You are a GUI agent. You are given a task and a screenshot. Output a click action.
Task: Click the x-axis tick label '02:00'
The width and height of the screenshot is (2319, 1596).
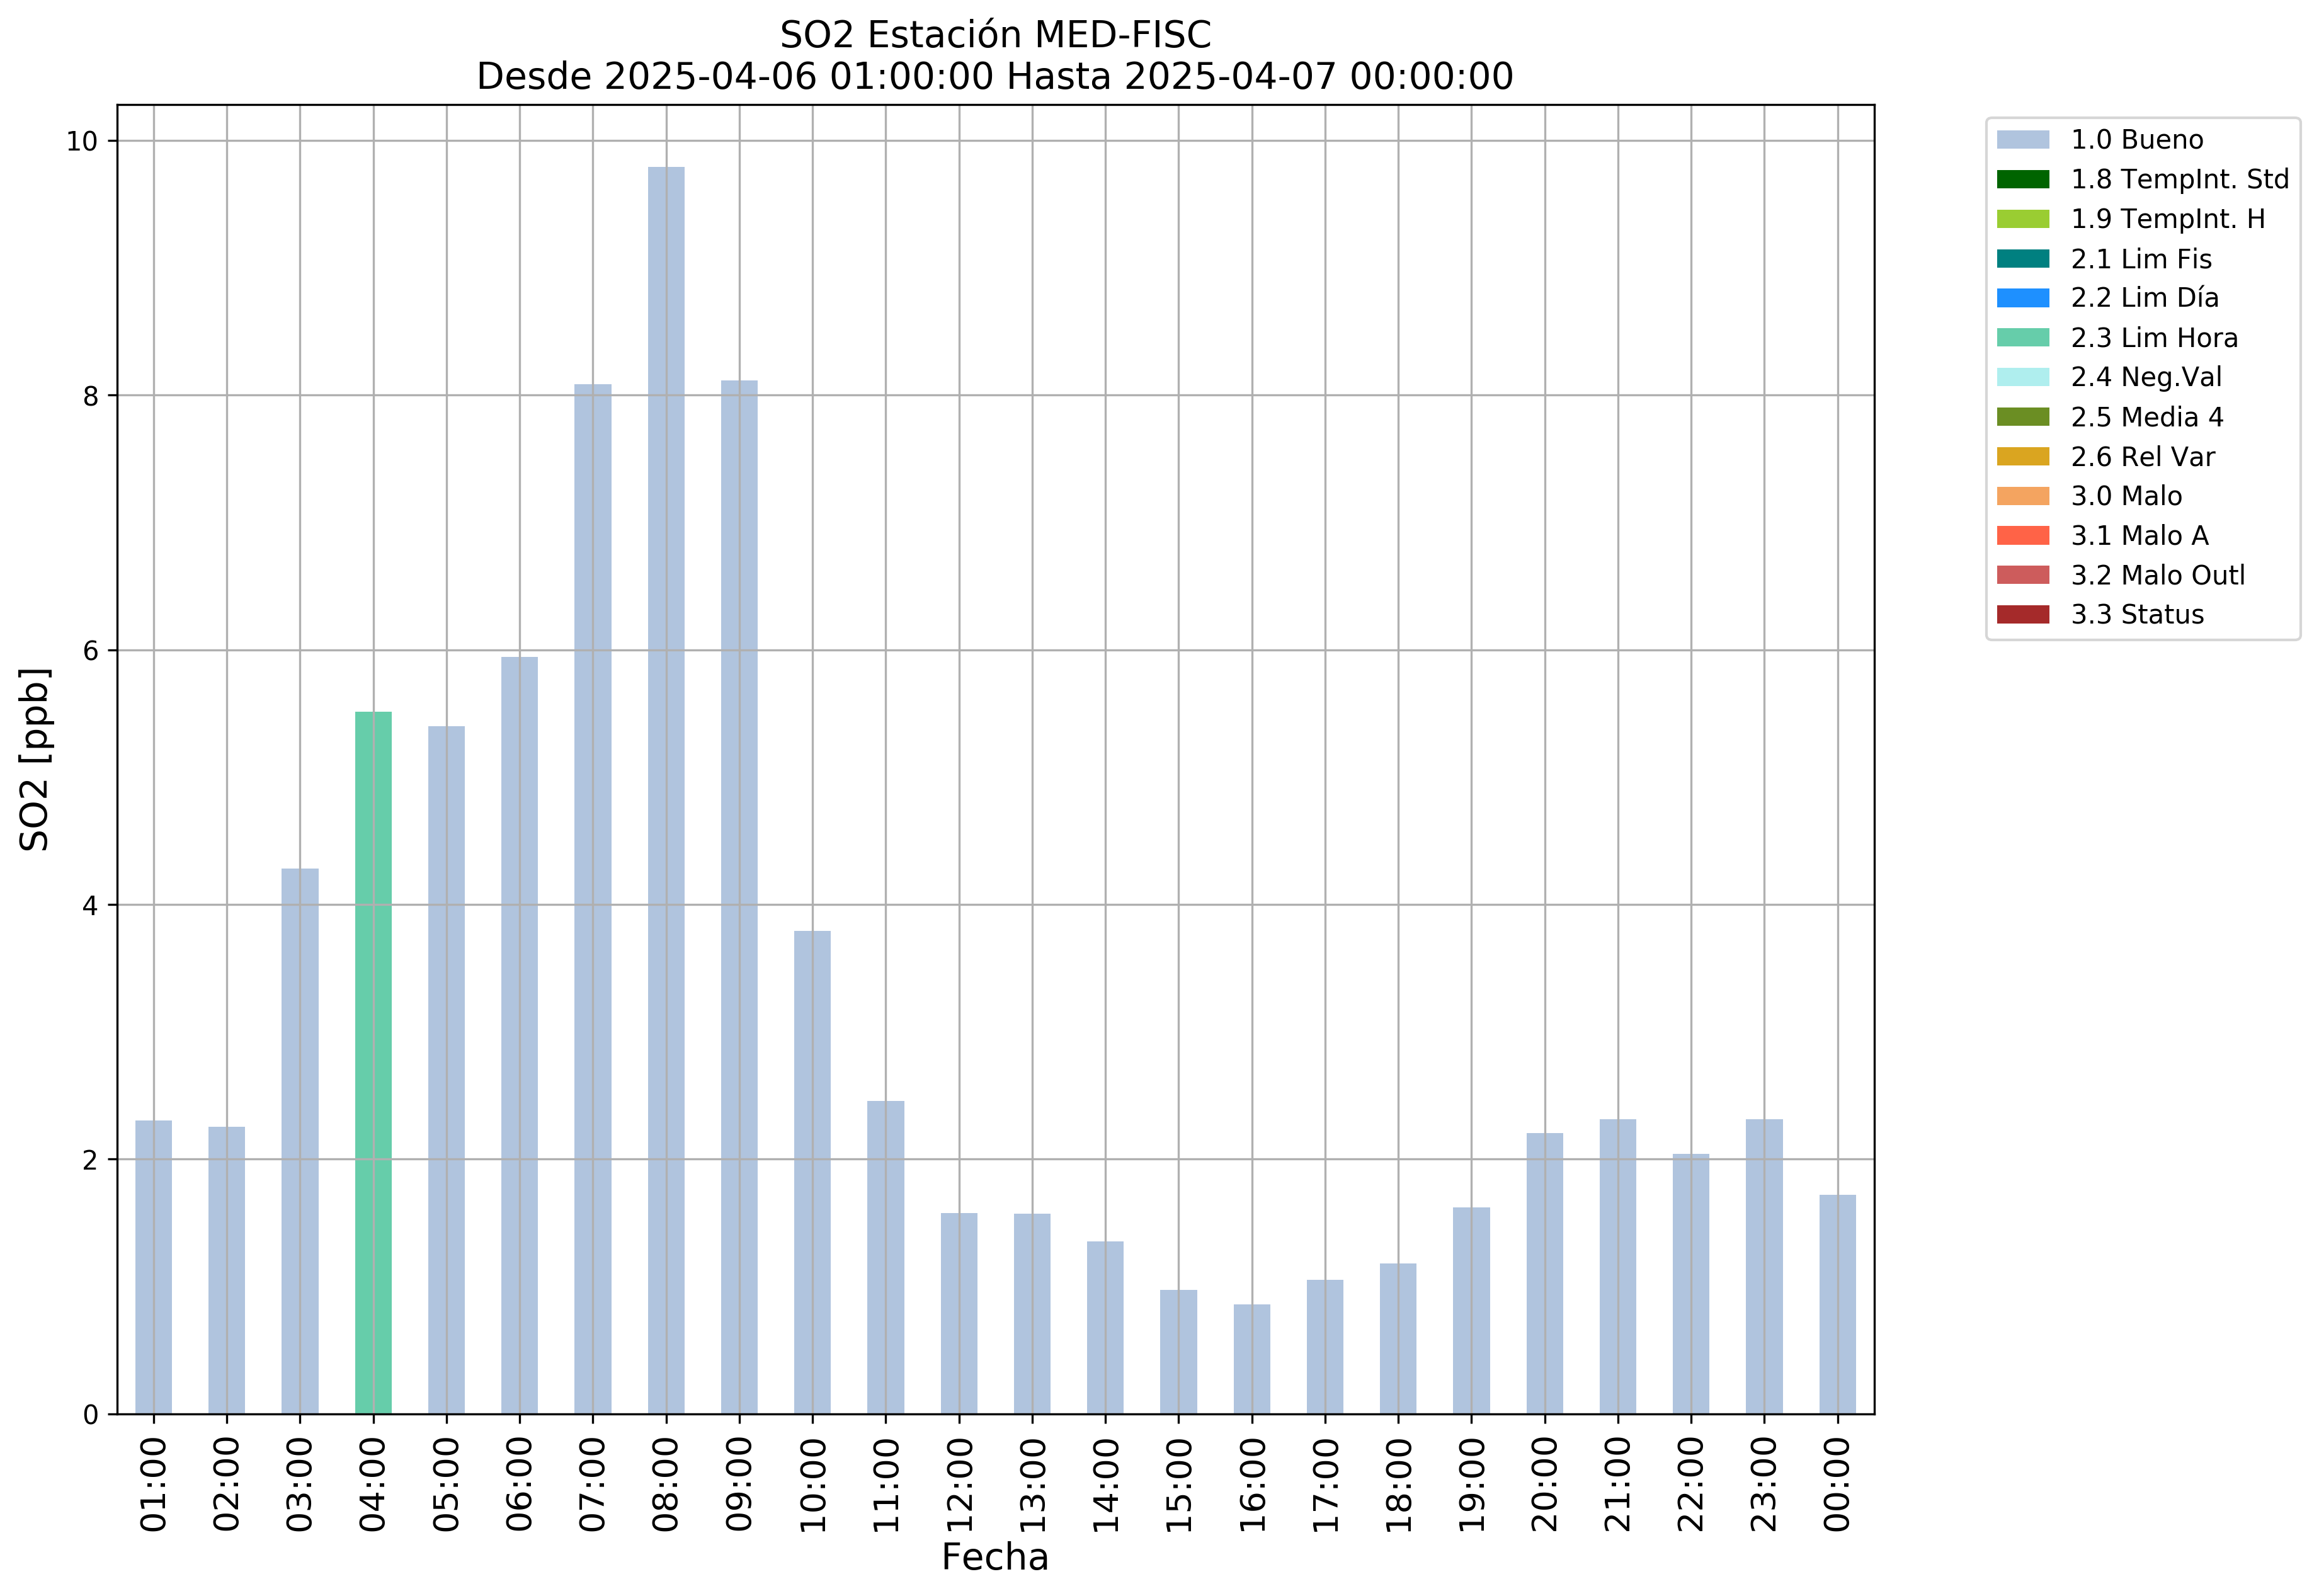[x=227, y=1484]
